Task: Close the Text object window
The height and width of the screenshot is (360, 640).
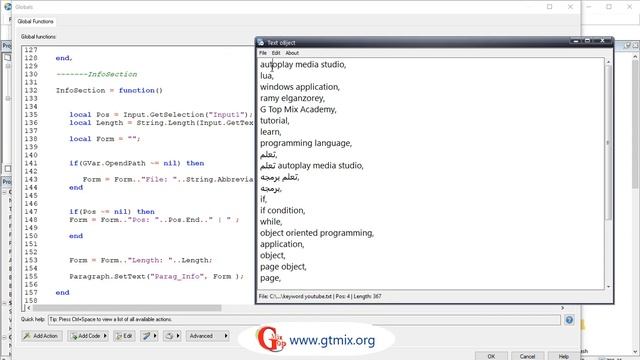Action: 602,41
